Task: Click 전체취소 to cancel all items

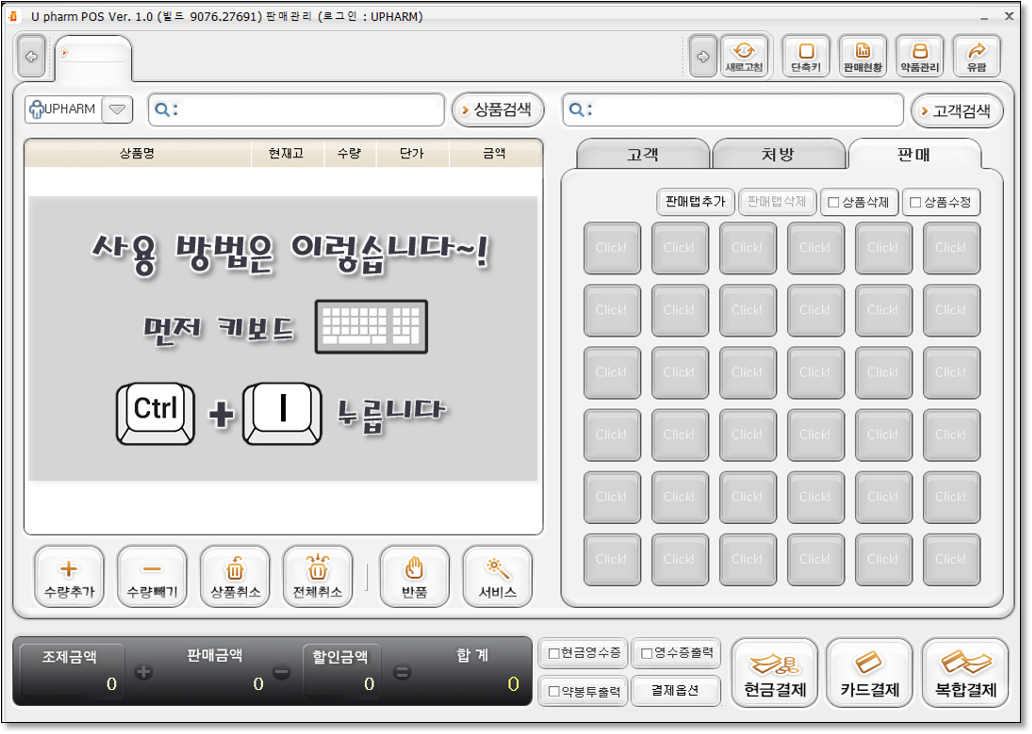Action: [317, 577]
